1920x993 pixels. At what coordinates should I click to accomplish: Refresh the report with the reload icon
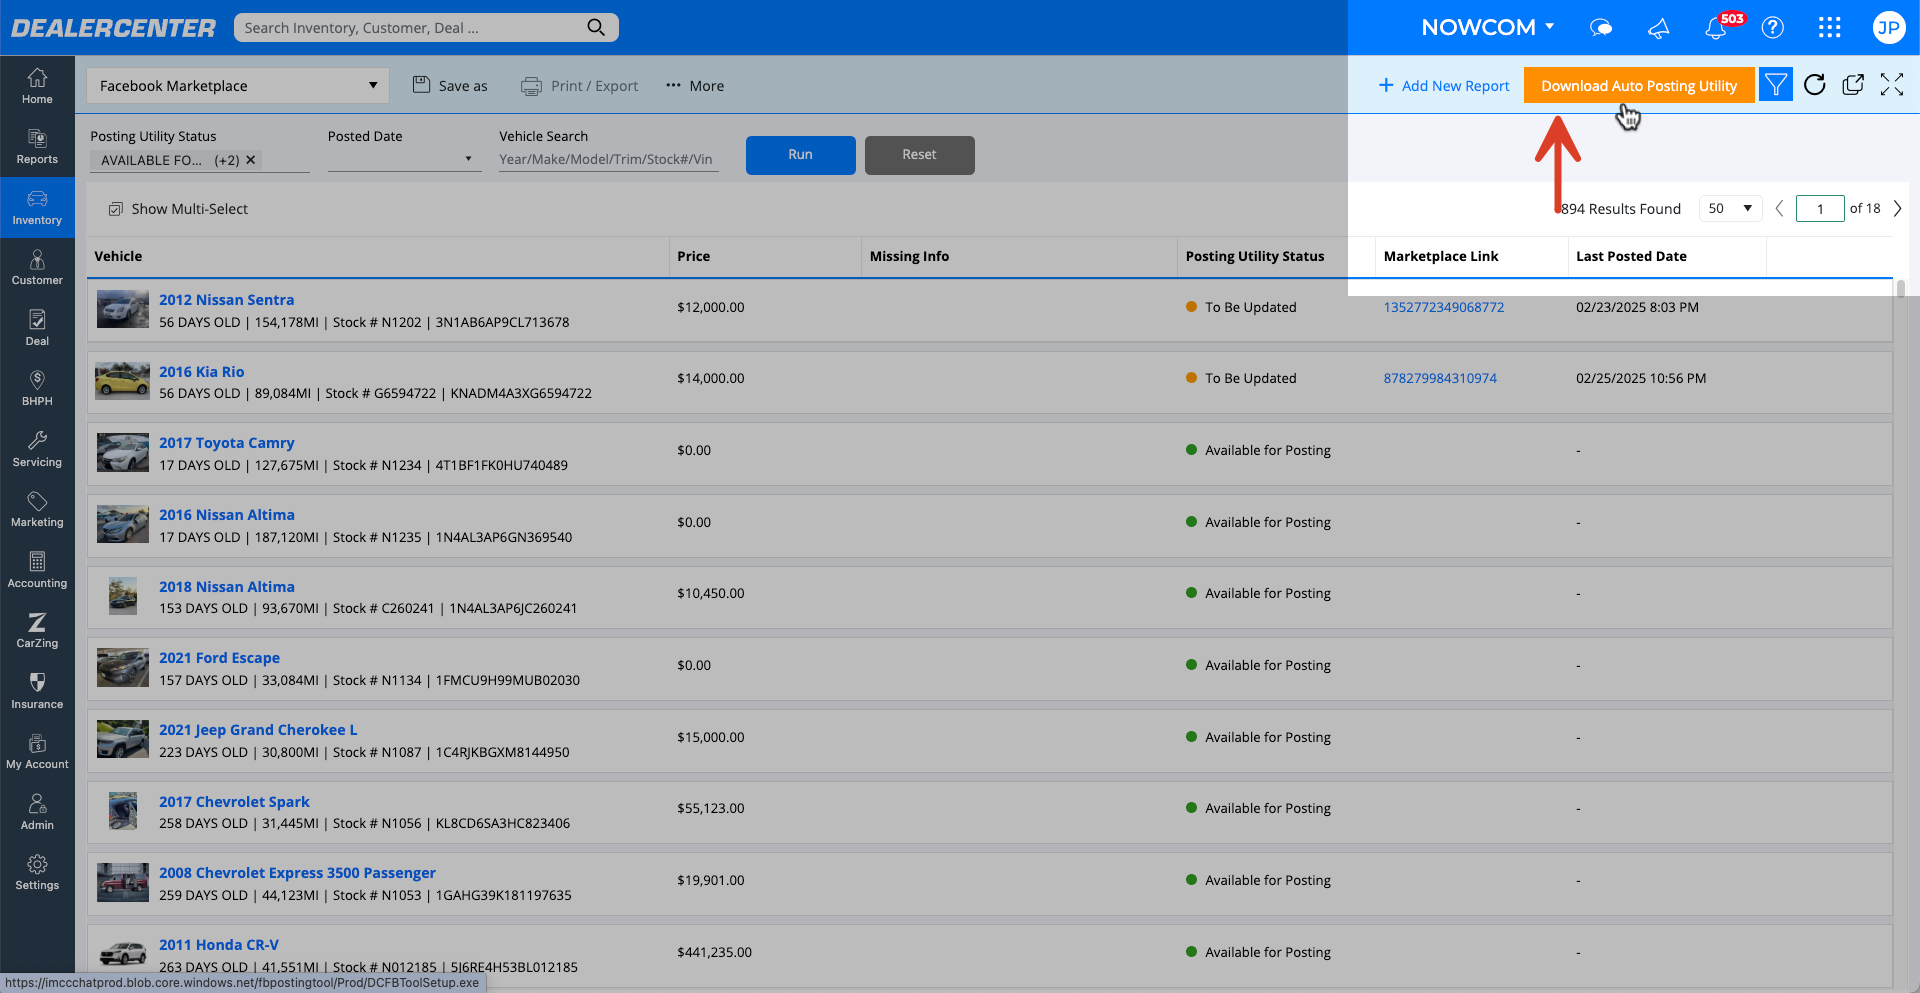pyautogui.click(x=1815, y=85)
